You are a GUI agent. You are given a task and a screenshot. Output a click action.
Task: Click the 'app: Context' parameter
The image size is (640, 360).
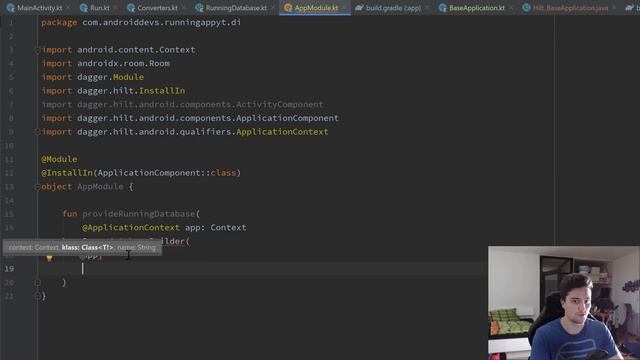tap(216, 227)
